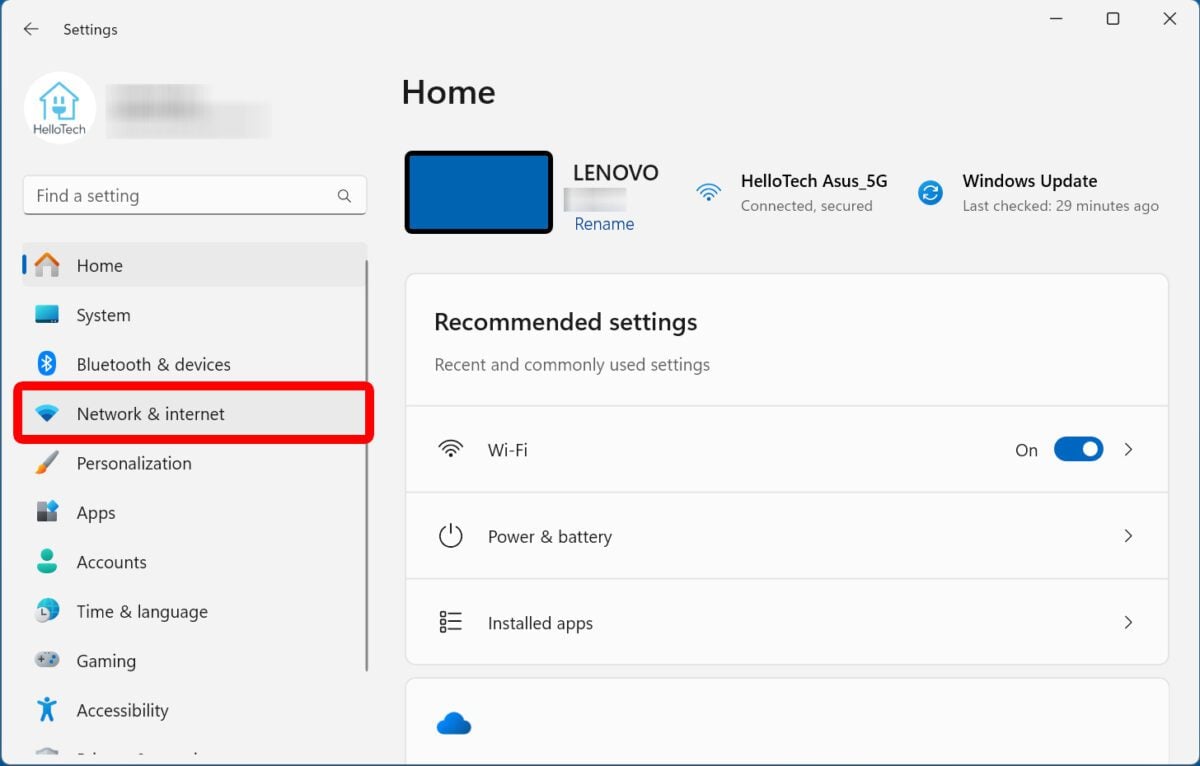Click the Accessibility figure icon
The height and width of the screenshot is (766, 1200).
(47, 710)
